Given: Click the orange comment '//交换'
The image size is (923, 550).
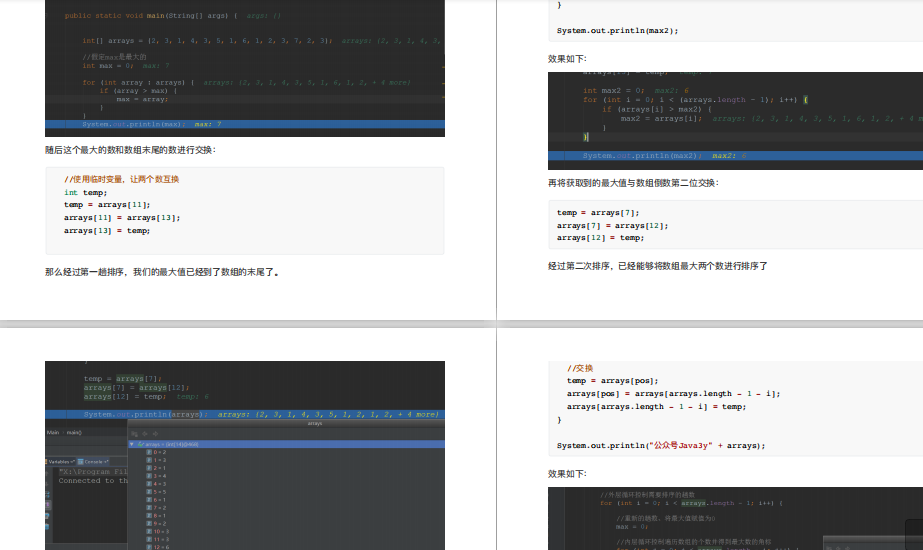Looking at the screenshot, I should click(x=580, y=368).
